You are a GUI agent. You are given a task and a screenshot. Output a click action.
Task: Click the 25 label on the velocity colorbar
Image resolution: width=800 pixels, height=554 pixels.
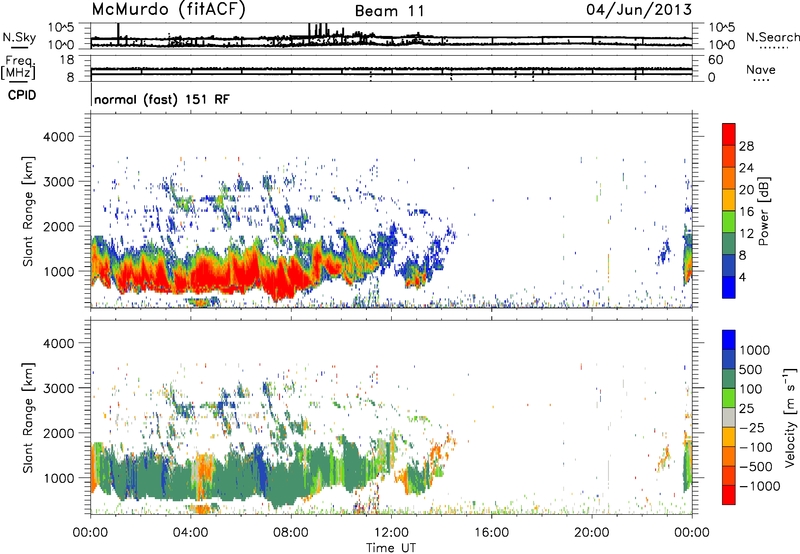point(746,409)
